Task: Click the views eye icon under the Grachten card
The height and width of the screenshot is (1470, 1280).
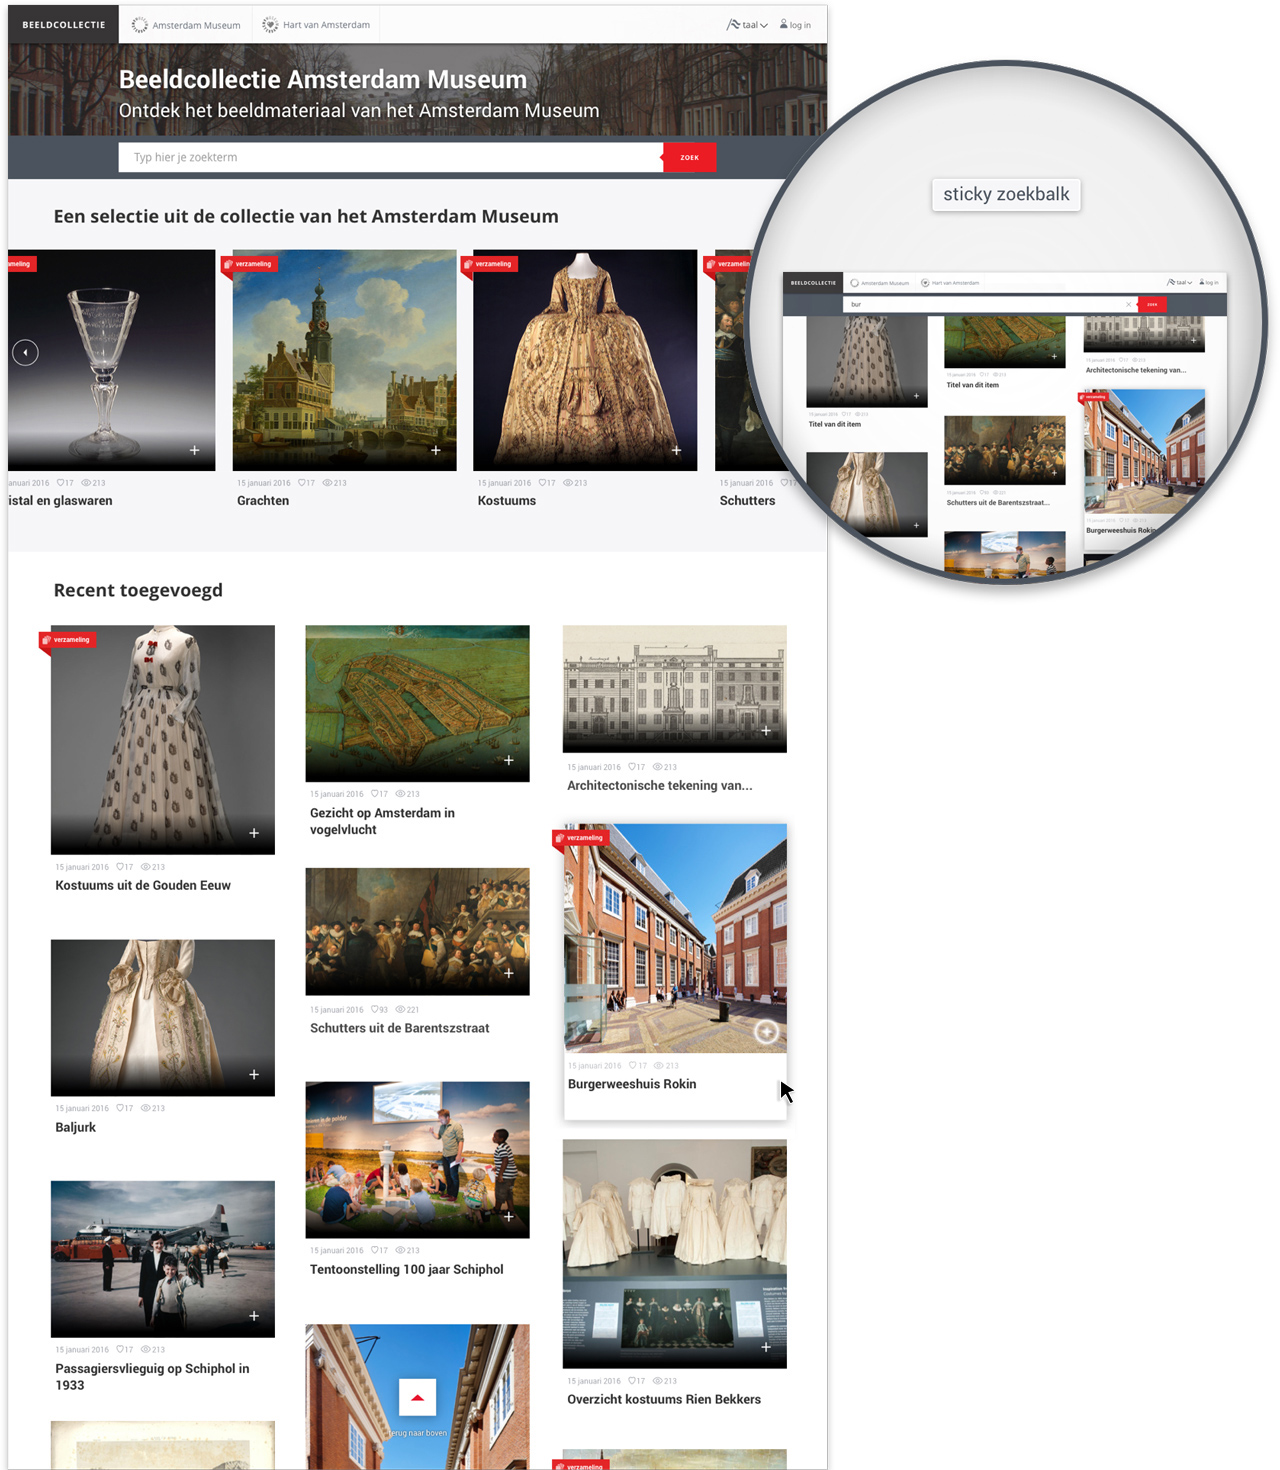Action: (326, 483)
